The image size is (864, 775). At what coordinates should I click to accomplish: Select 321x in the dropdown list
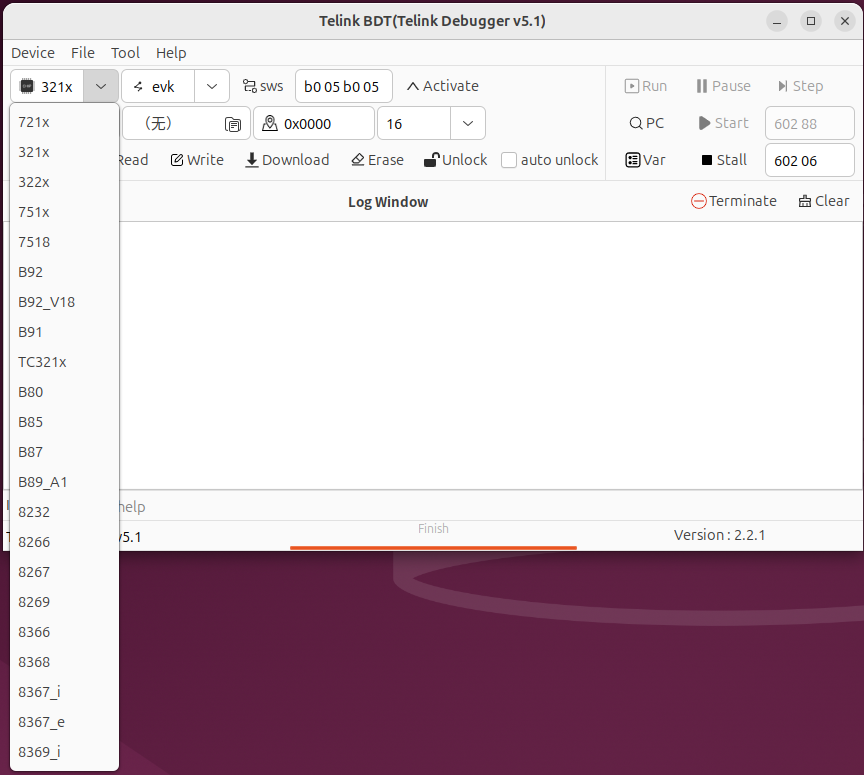click(x=64, y=152)
